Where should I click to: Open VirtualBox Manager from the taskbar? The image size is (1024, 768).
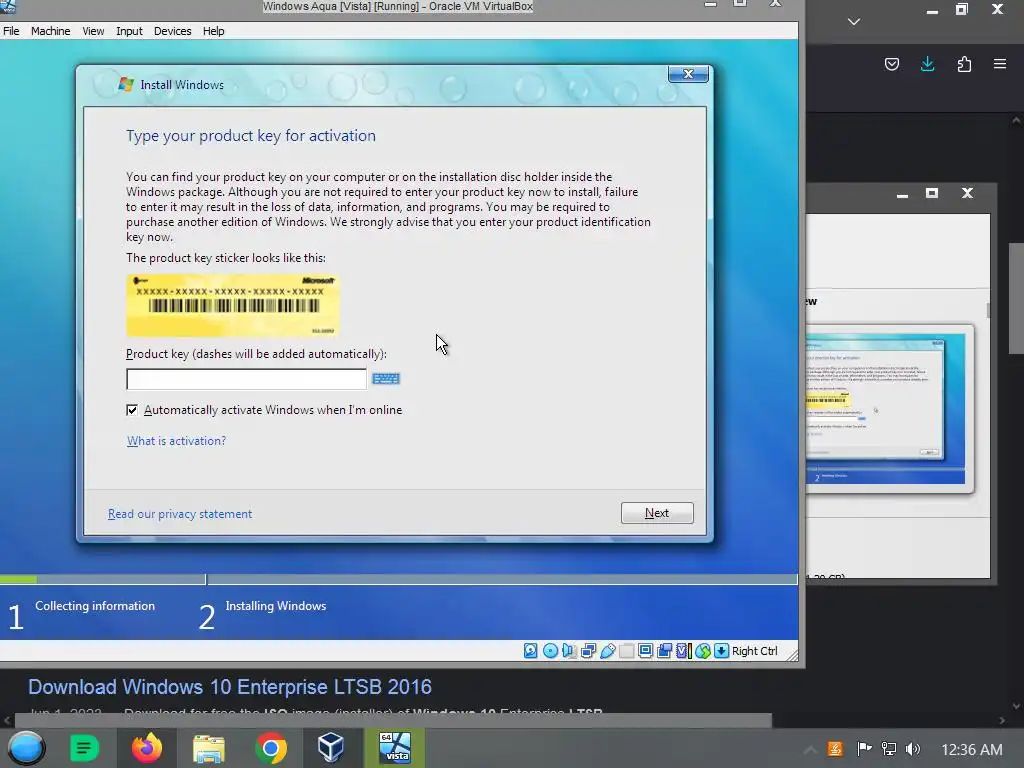click(x=331, y=748)
